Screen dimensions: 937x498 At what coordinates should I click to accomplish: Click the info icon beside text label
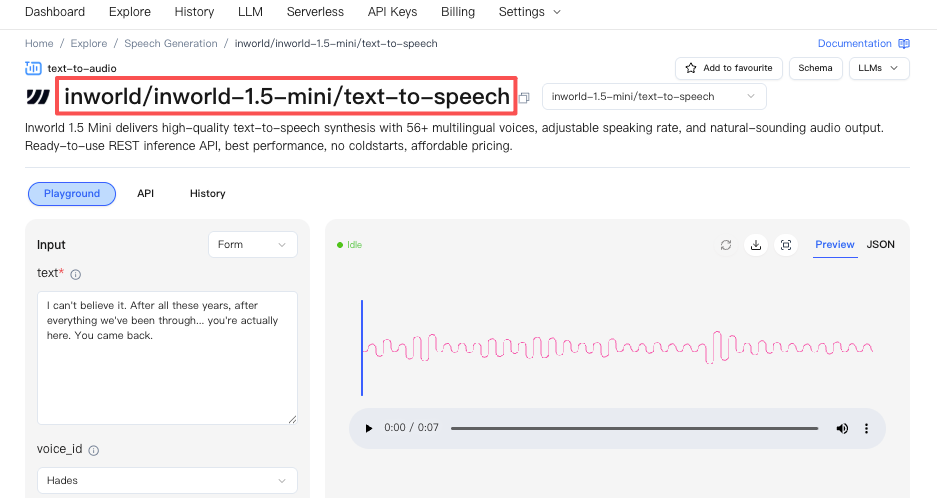point(76,275)
